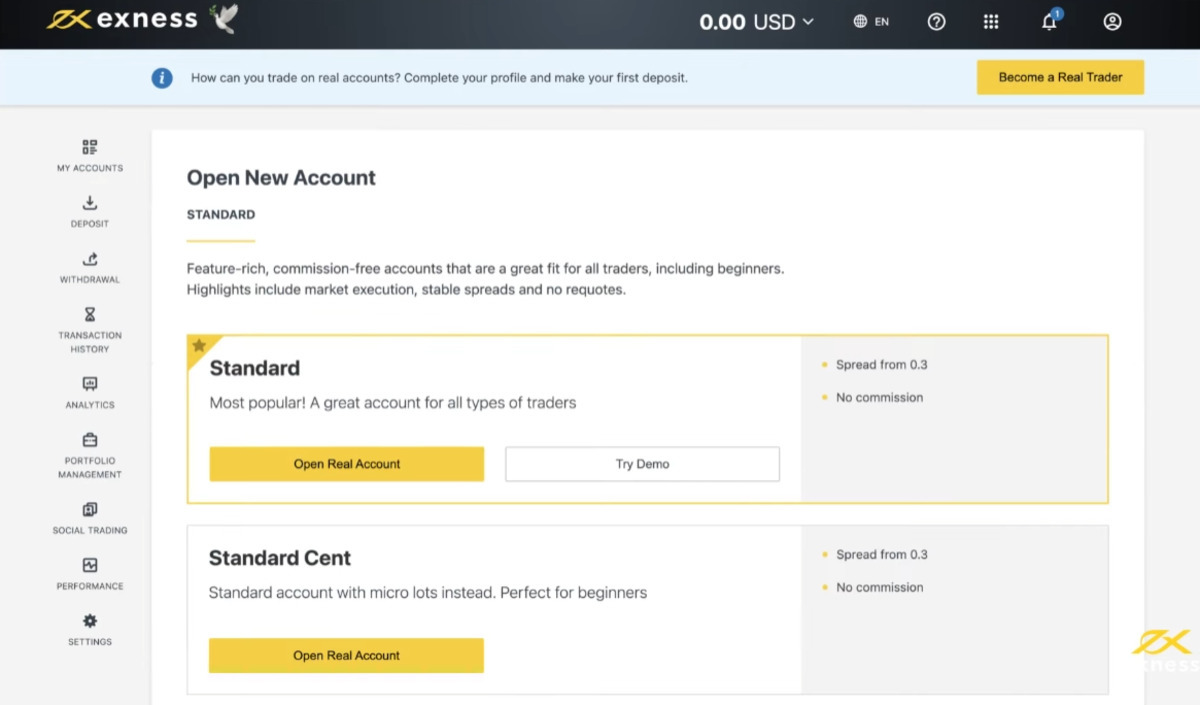Click Become a Real Trader button
The width and height of the screenshot is (1200, 705).
click(x=1060, y=77)
